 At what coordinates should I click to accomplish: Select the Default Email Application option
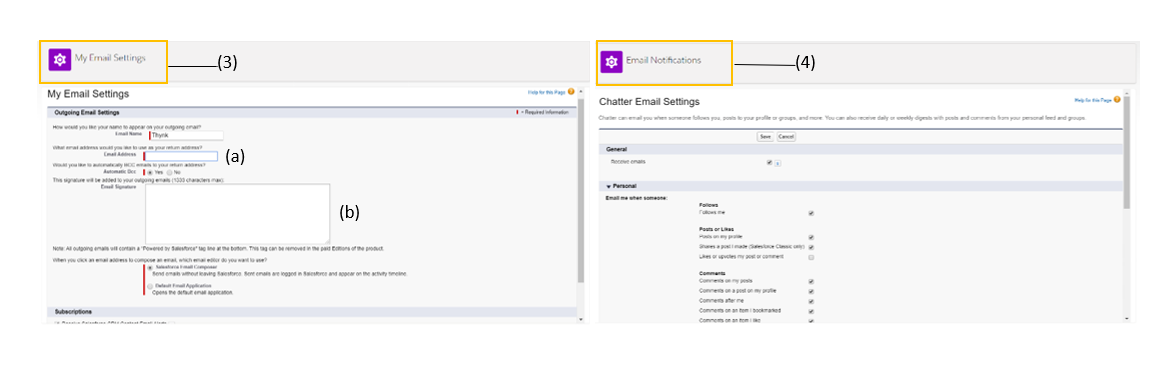coord(150,286)
